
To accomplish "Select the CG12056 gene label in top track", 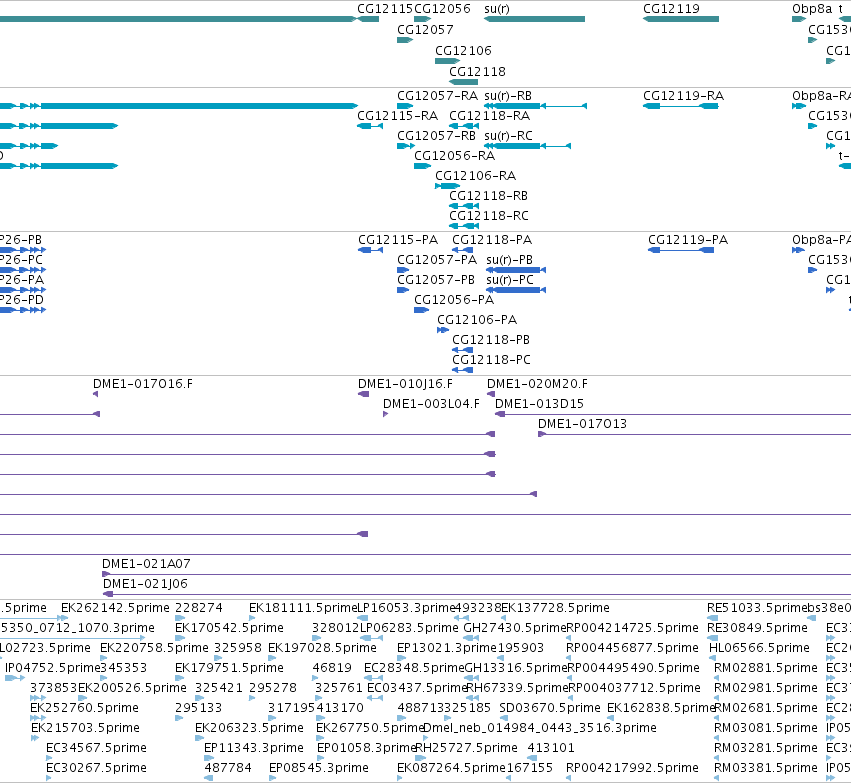I will pyautogui.click(x=442, y=9).
